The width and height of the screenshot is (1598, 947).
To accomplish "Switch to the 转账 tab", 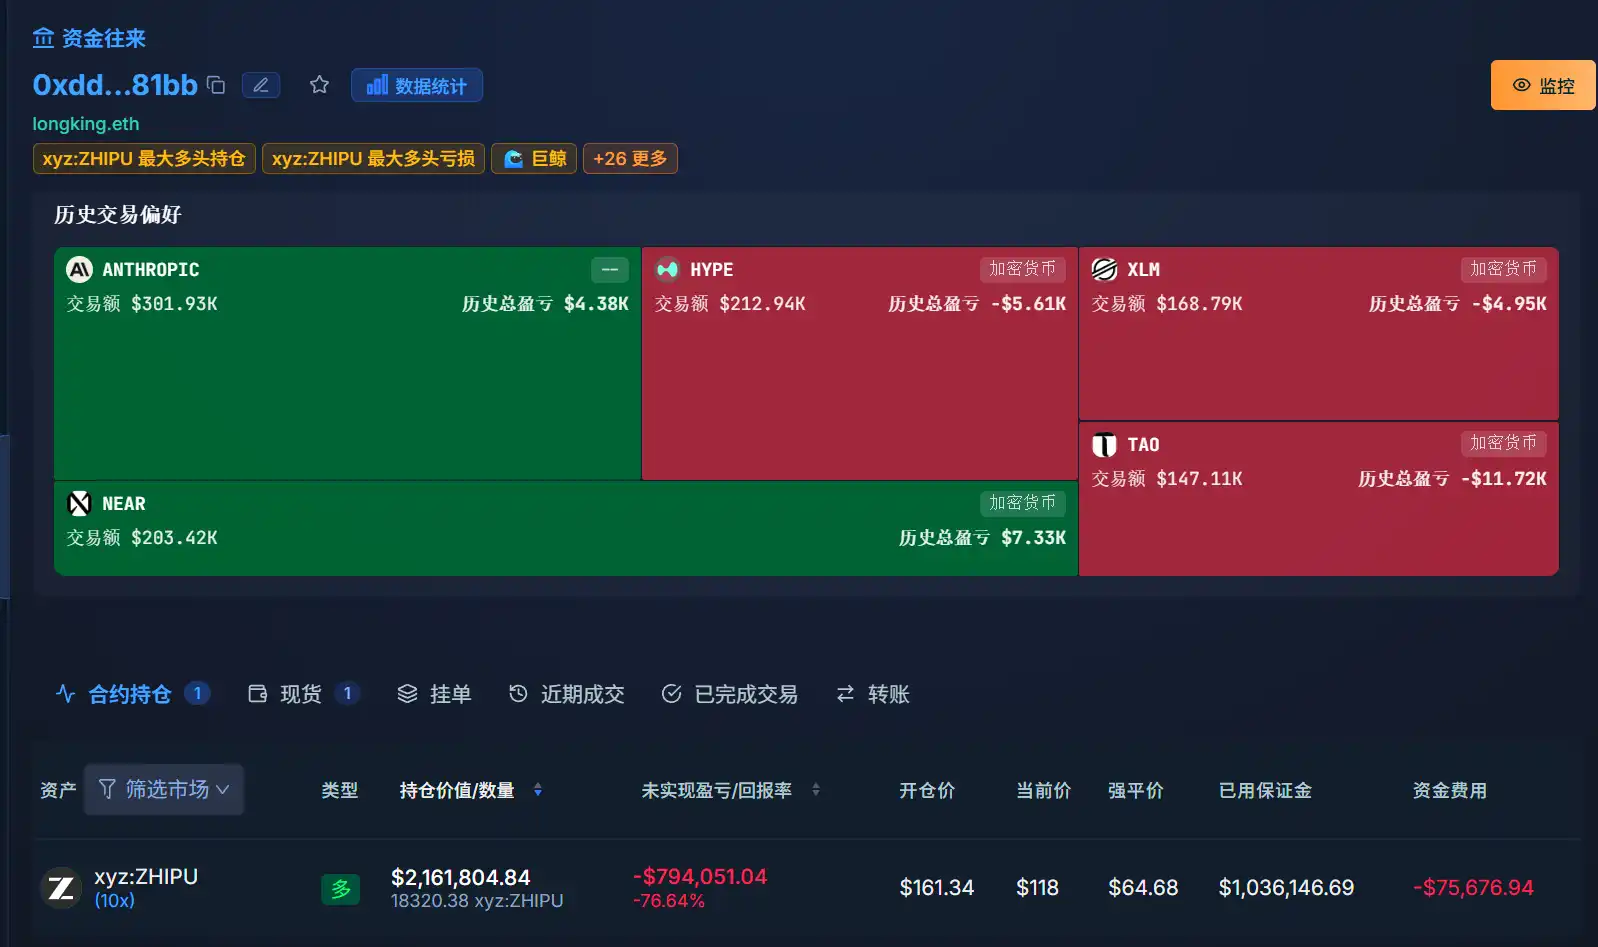I will [873, 694].
